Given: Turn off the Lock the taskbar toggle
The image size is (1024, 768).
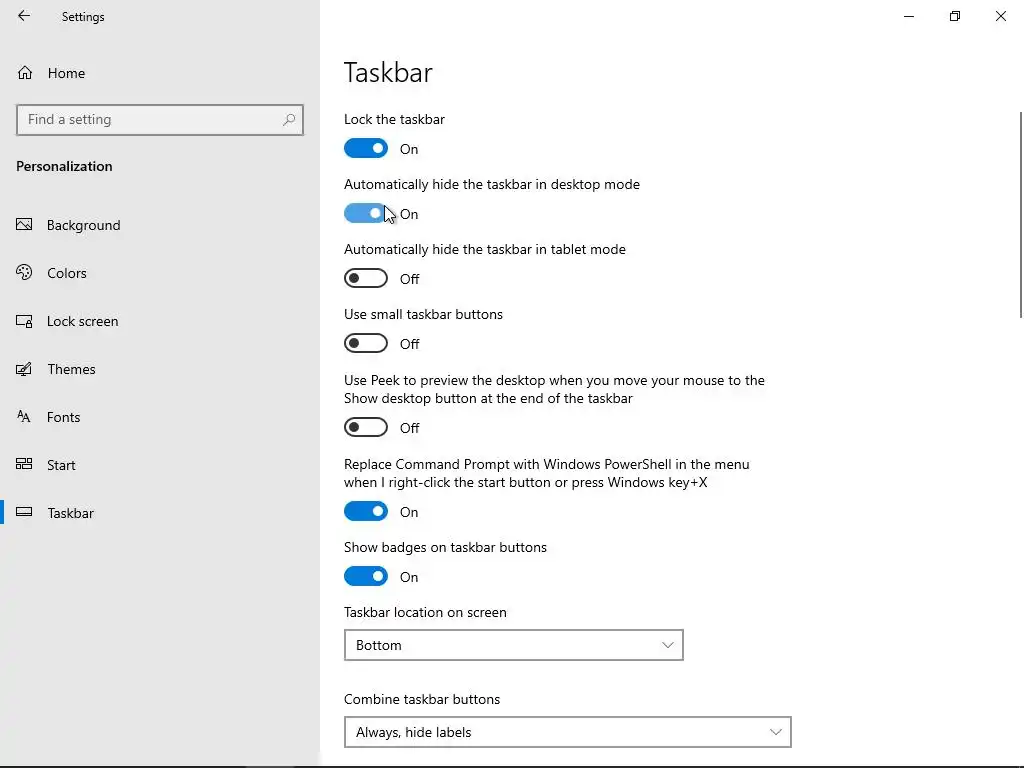Looking at the screenshot, I should coord(366,149).
